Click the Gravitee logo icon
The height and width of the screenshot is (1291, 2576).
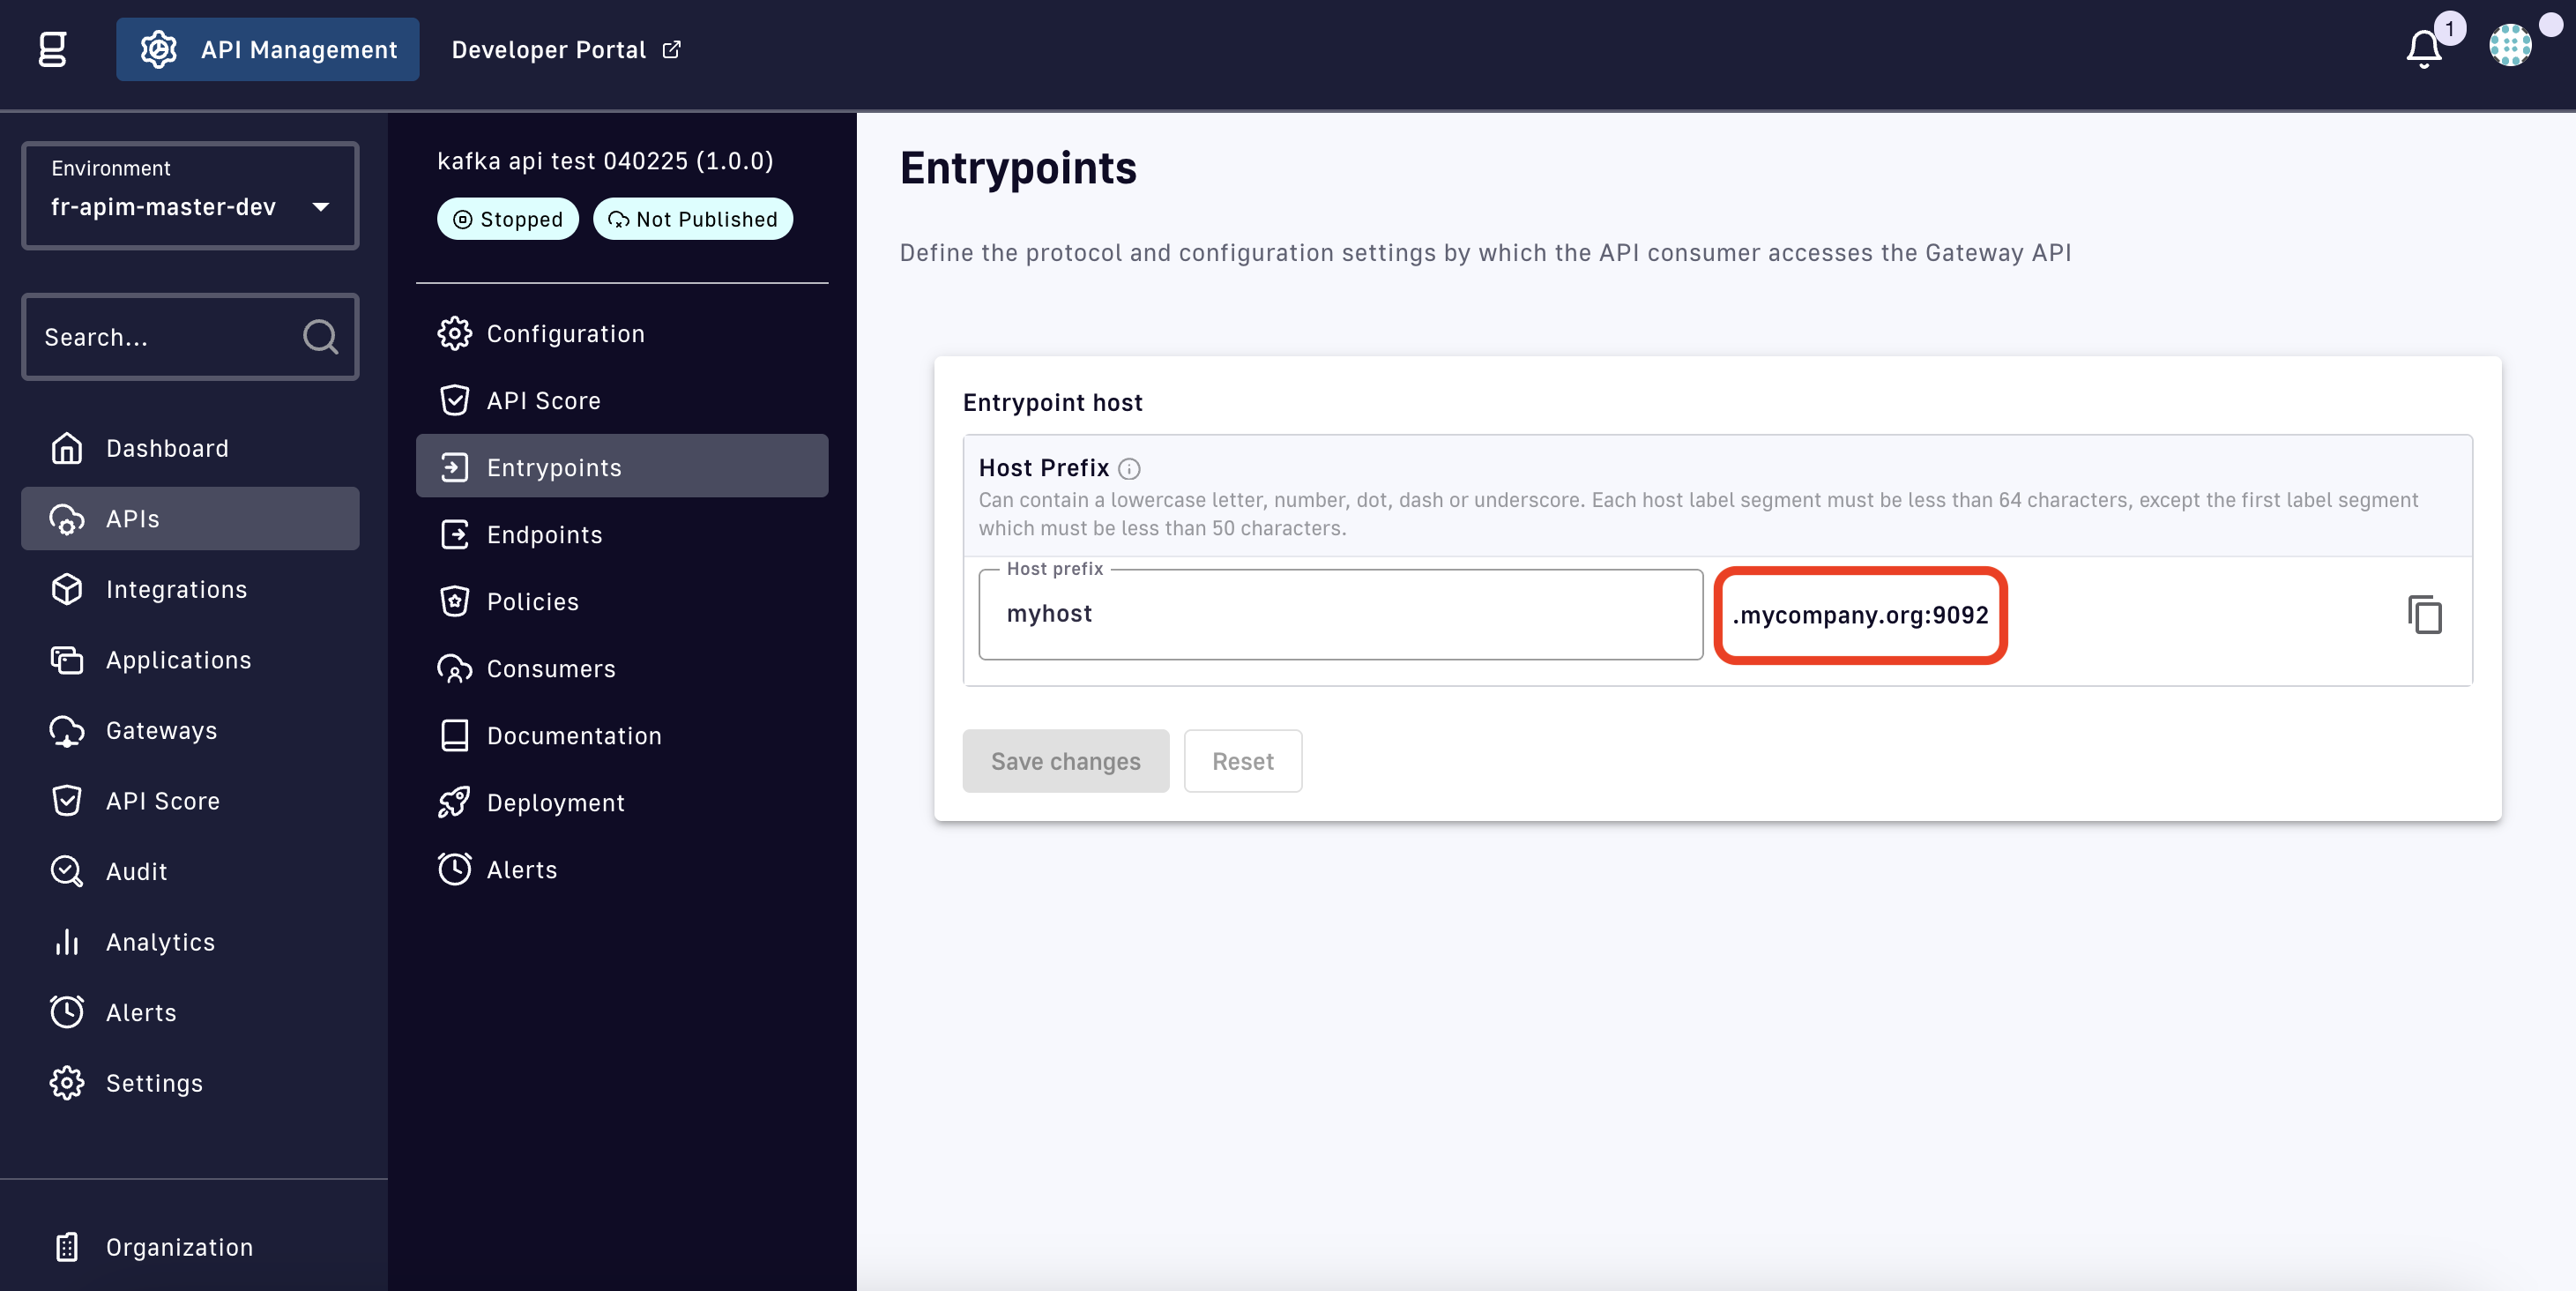tap(52, 49)
